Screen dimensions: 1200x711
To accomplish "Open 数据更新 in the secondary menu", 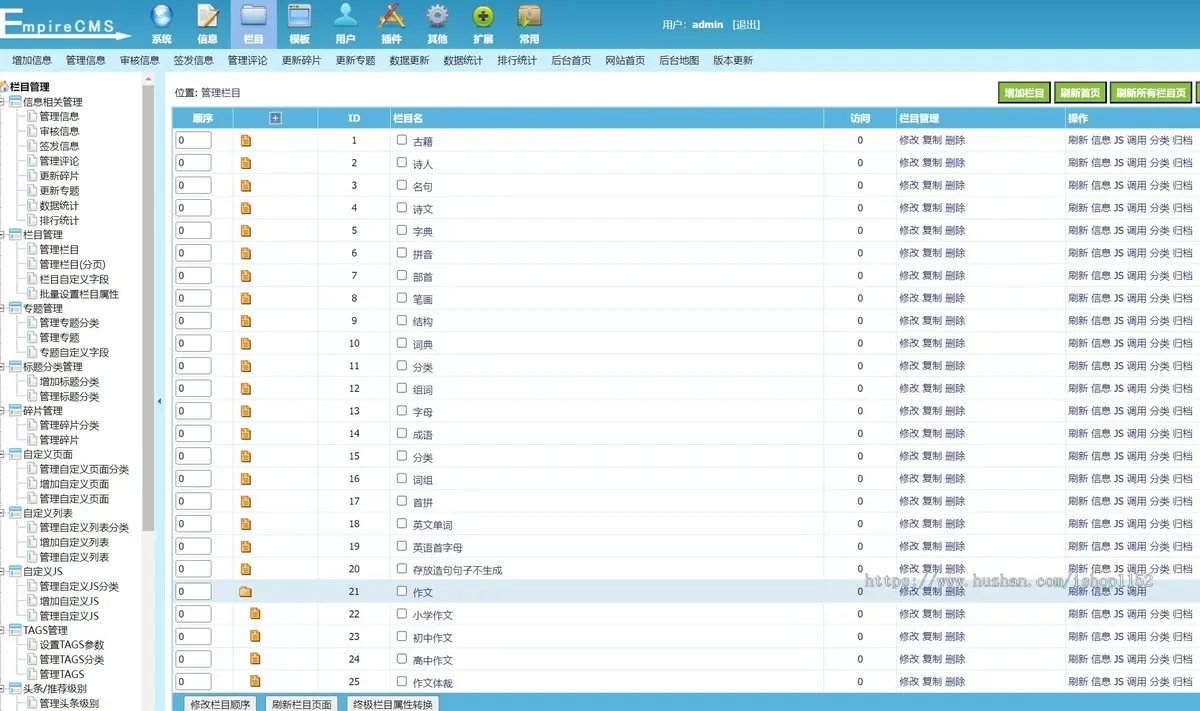I will click(x=409, y=60).
